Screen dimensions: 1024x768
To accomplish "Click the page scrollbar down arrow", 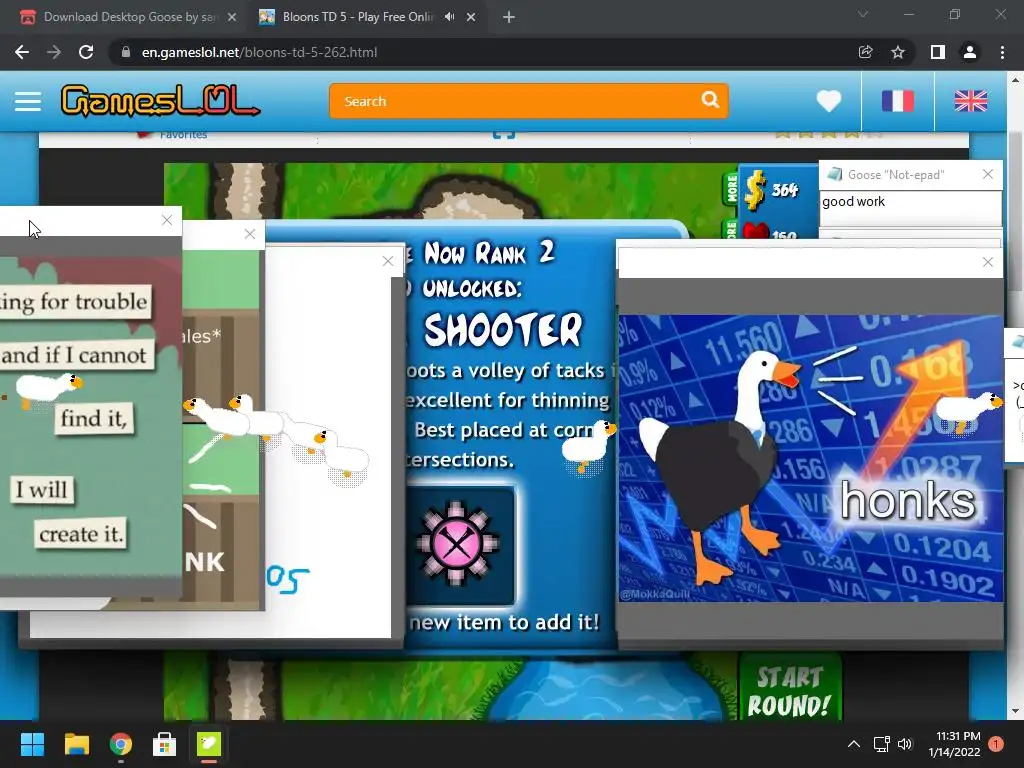I will pos(1016,711).
